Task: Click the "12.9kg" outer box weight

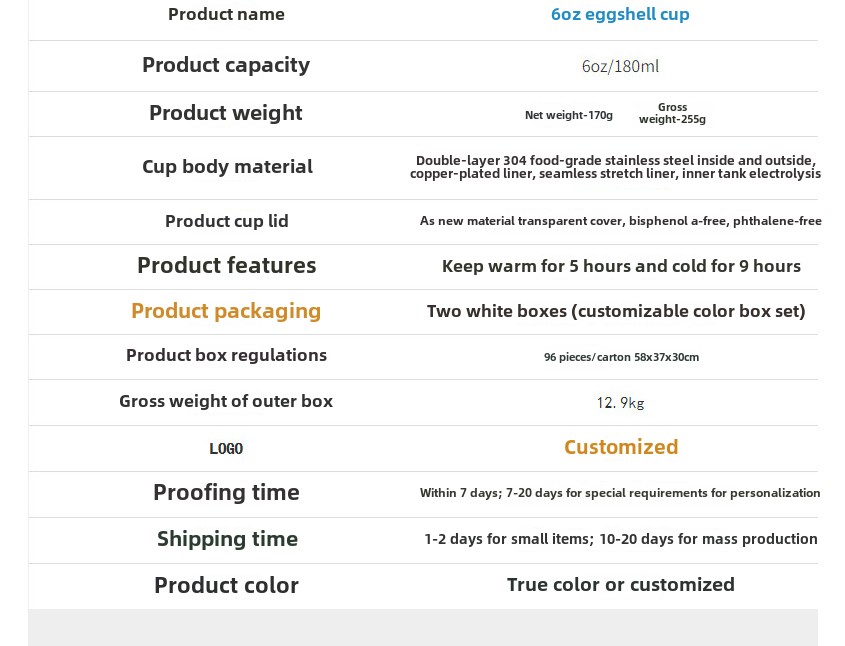Action: pos(620,403)
